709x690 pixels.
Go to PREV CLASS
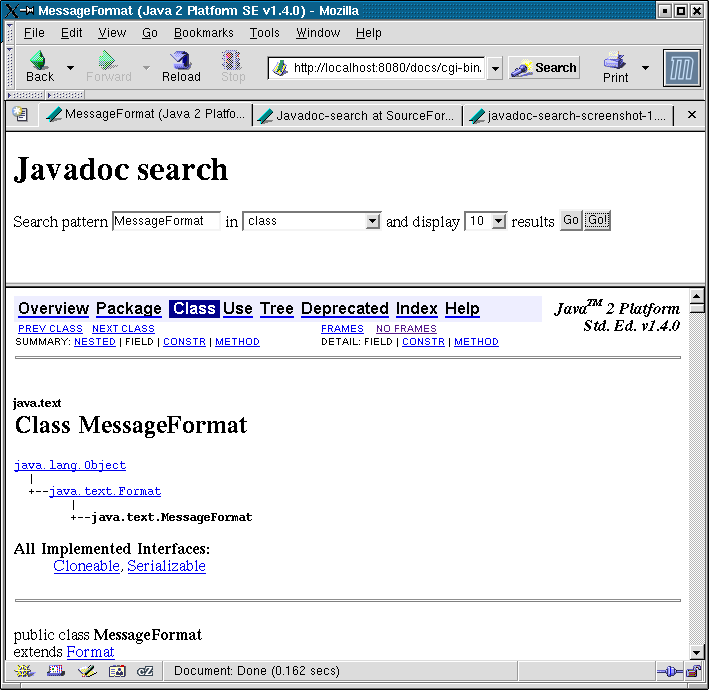click(x=50, y=329)
